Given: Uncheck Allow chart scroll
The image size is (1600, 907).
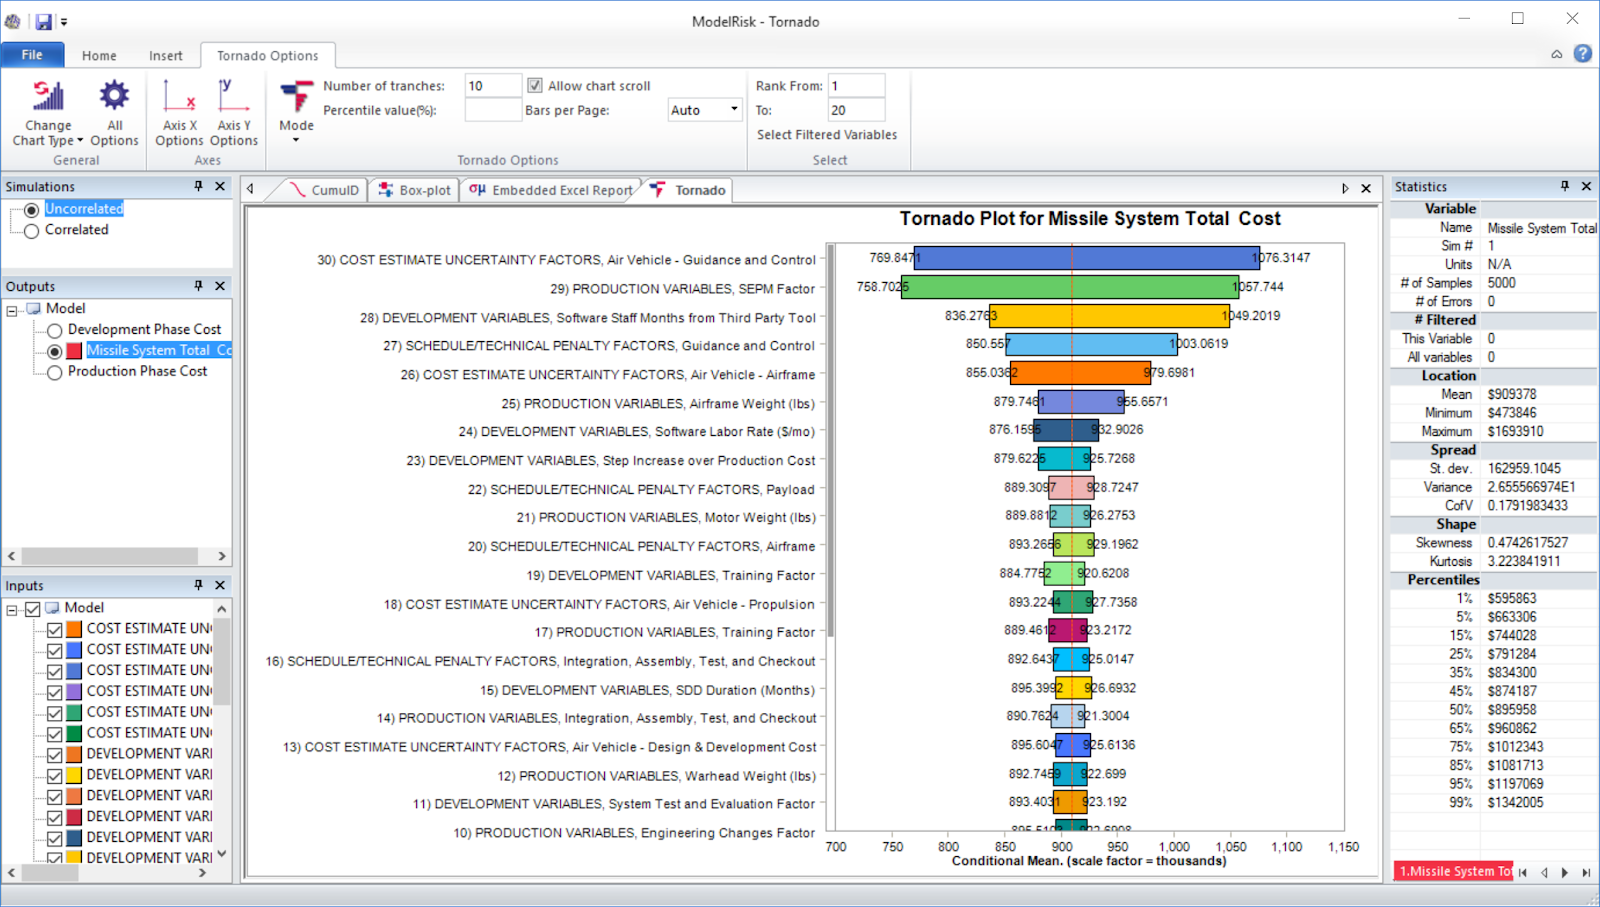Looking at the screenshot, I should 536,85.
